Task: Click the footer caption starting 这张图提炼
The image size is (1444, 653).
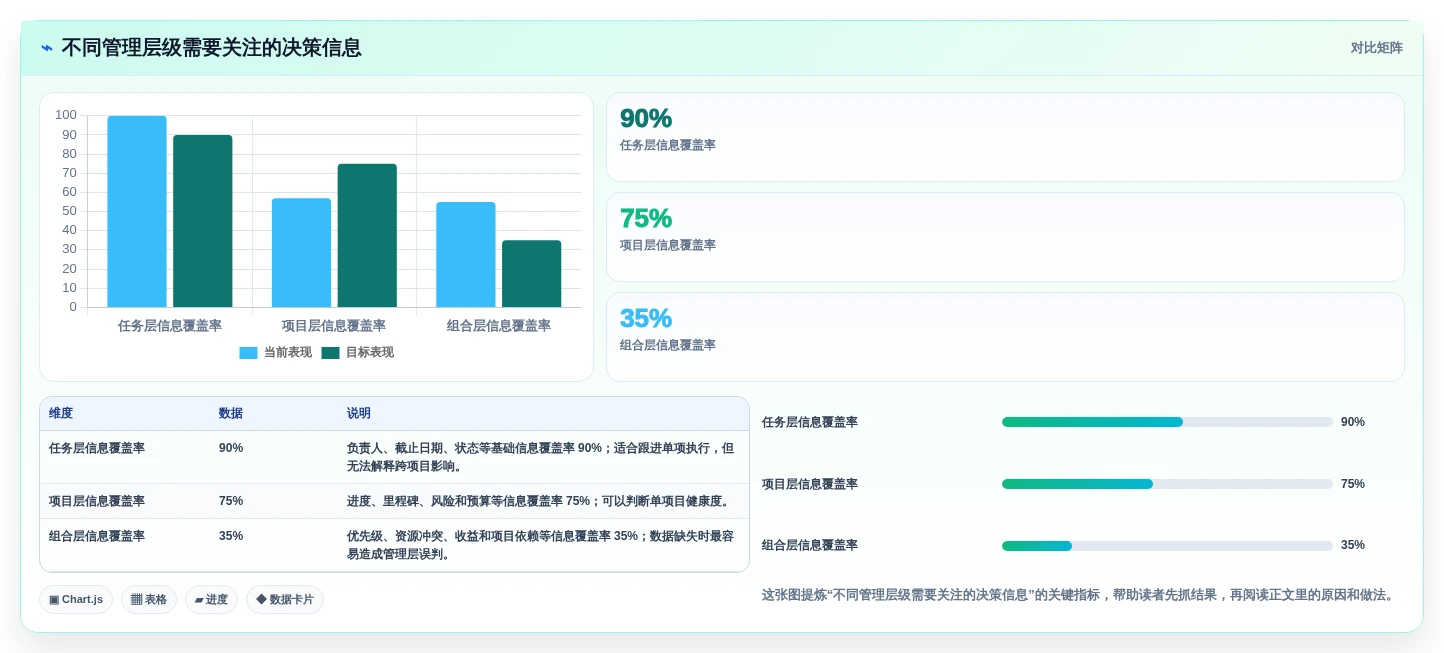Action: pyautogui.click(x=1078, y=595)
